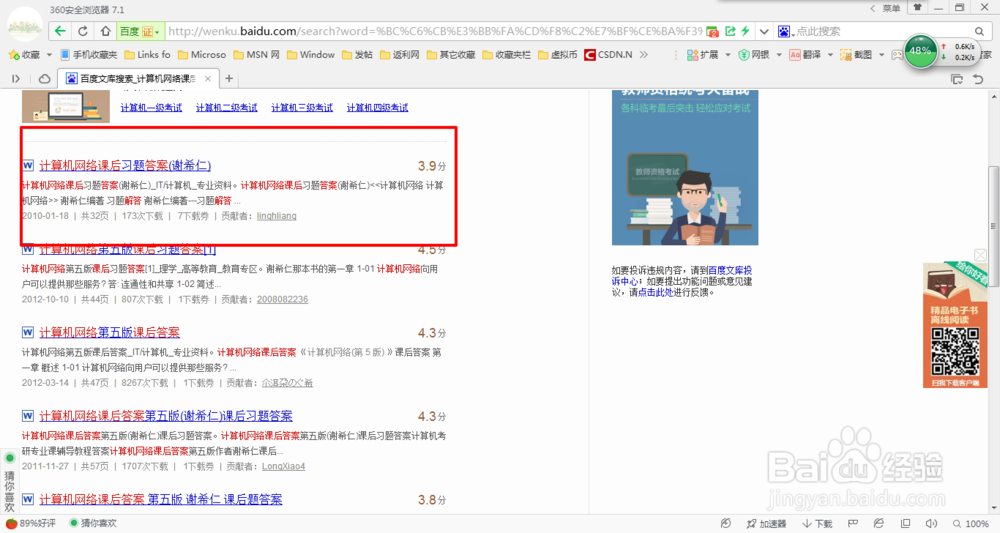The height and width of the screenshot is (533, 1000).
Task: Click the skin shirt icon in title bar
Action: pos(918,8)
